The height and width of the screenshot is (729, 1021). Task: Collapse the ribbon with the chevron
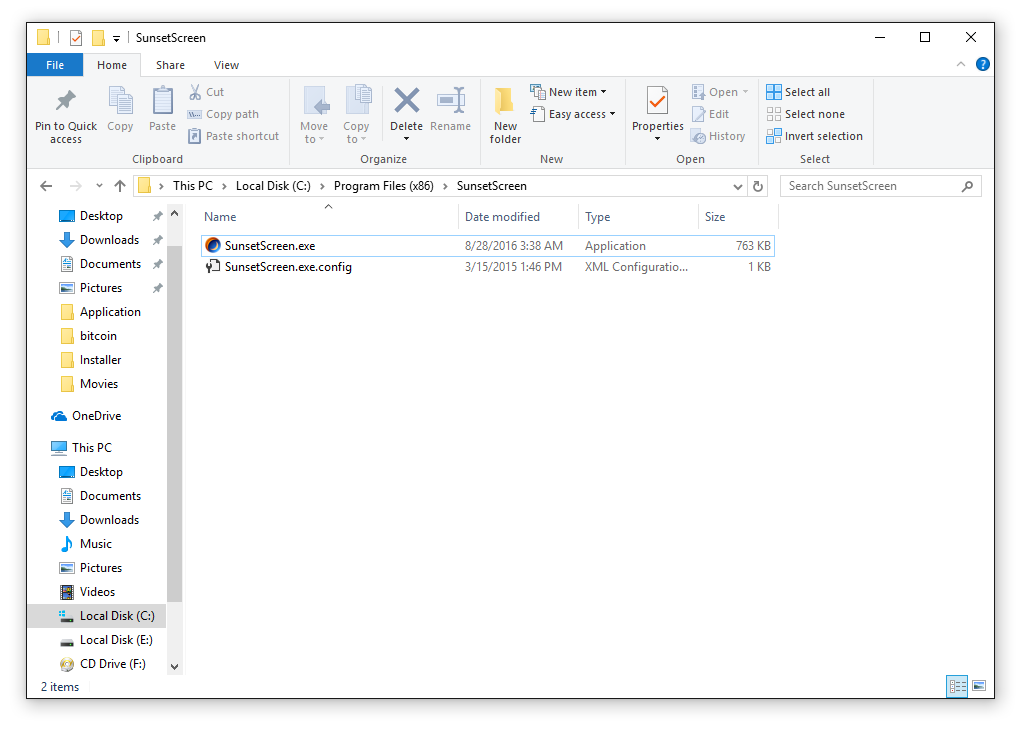pyautogui.click(x=960, y=64)
